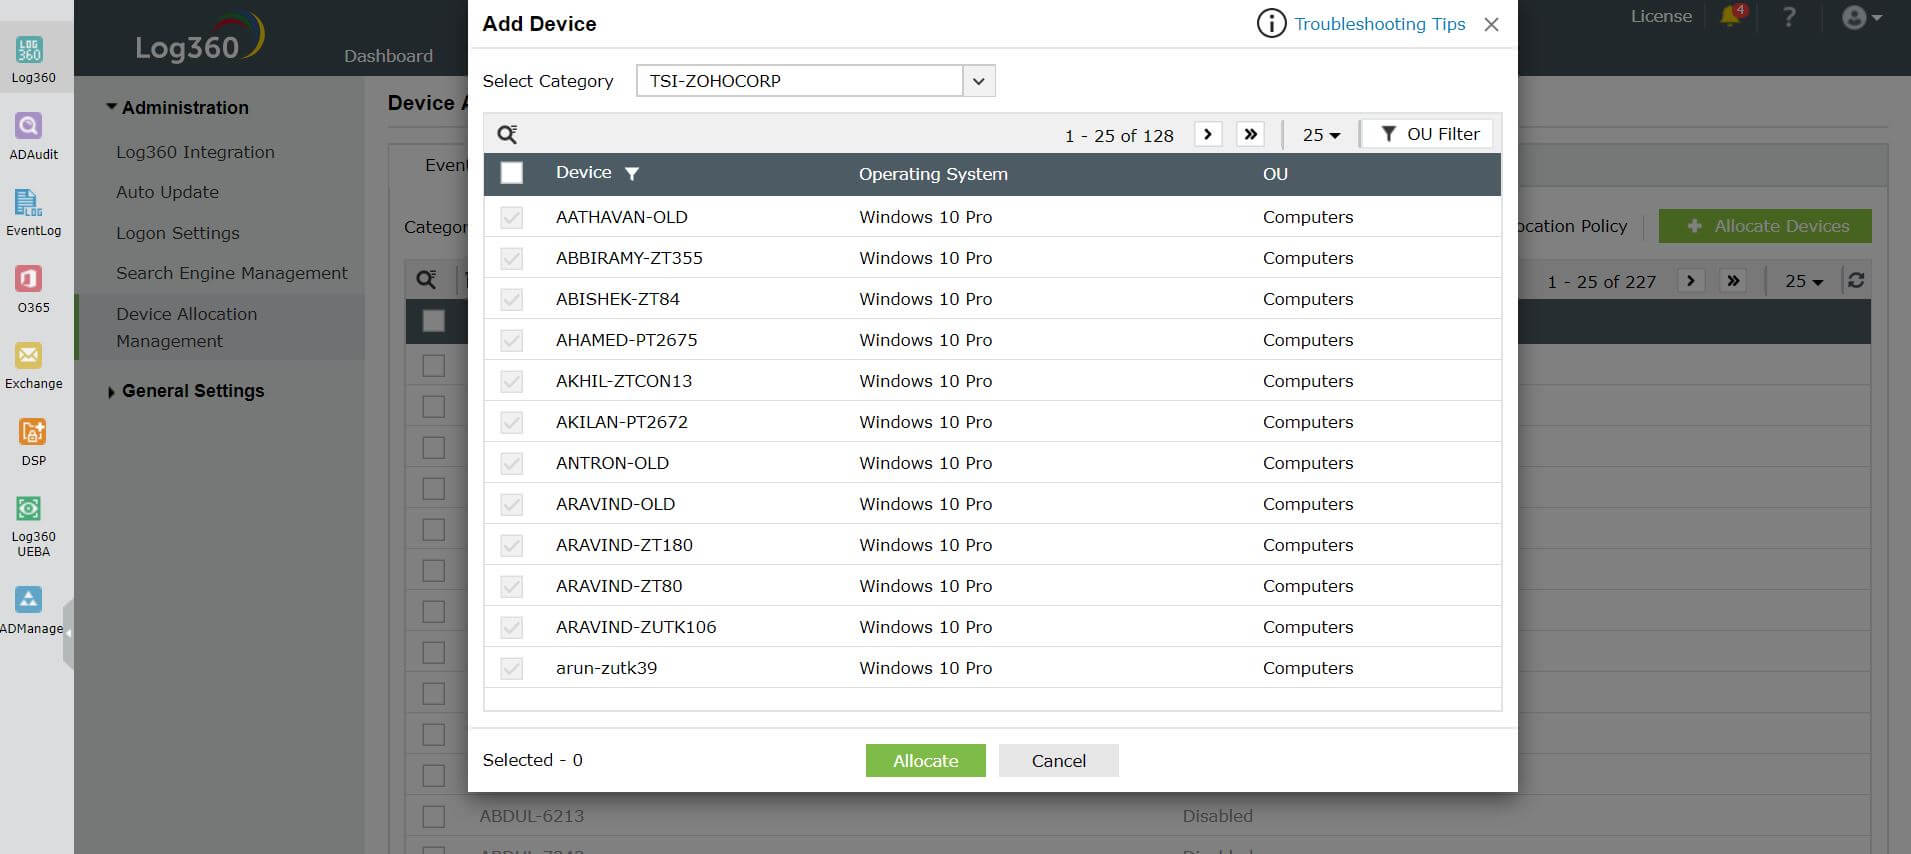Toggle checkbox for ANTRON-OLD
1911x854 pixels.
[x=511, y=463]
